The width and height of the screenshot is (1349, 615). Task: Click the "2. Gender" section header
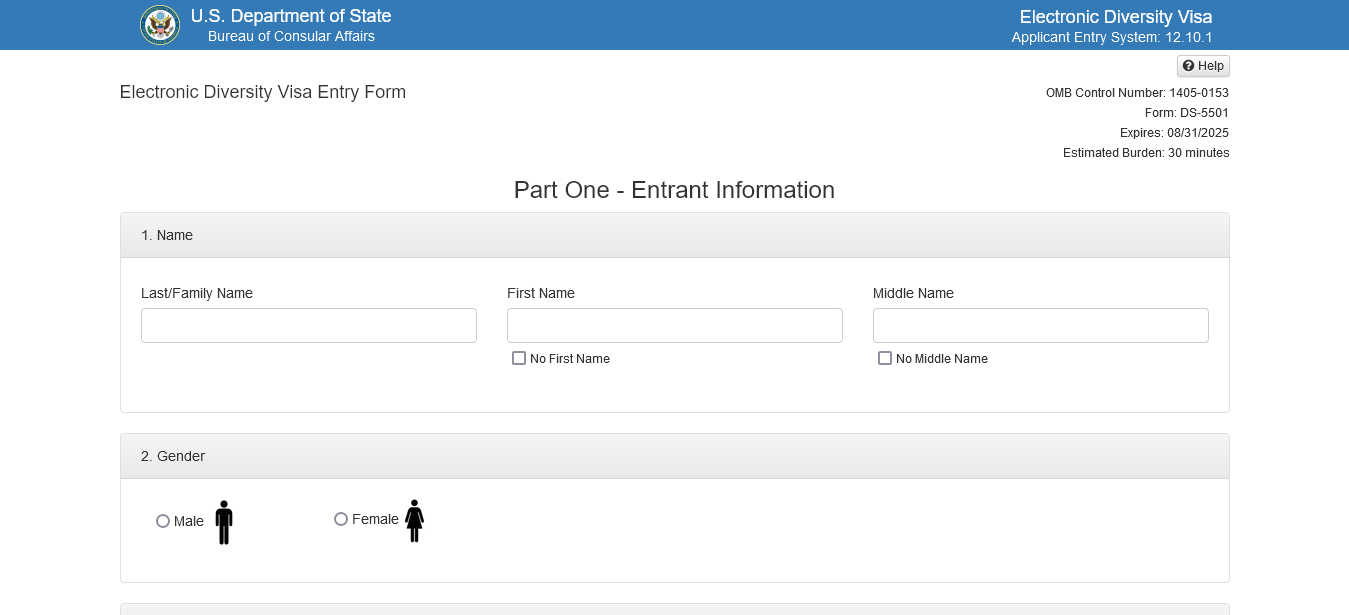173,456
